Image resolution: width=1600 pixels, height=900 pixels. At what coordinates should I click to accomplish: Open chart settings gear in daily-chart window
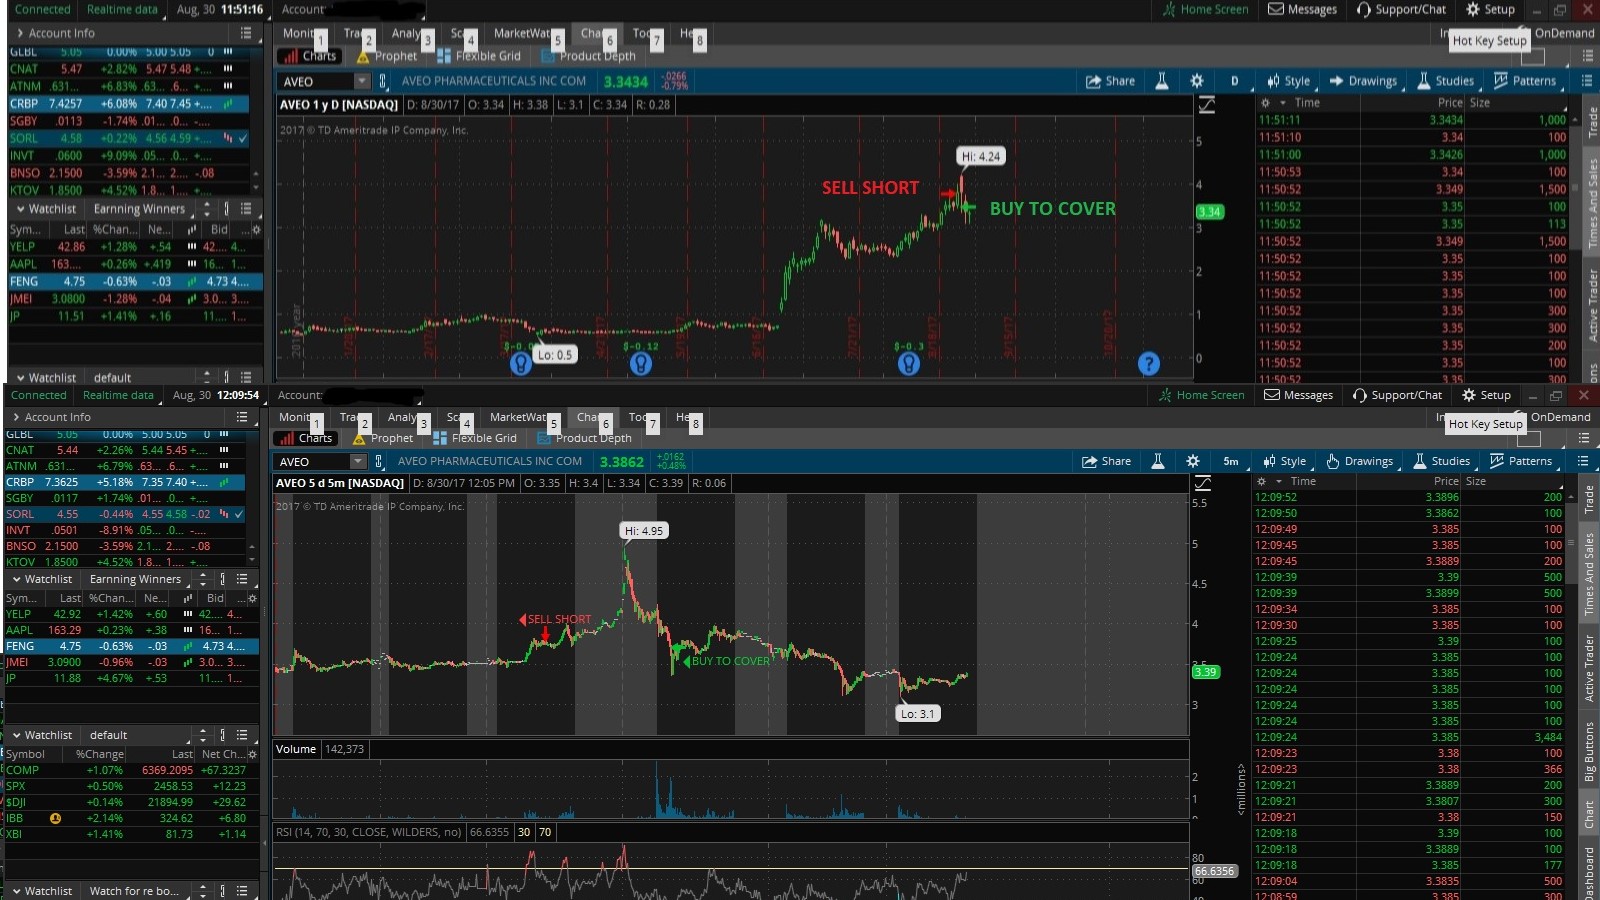(x=1197, y=81)
